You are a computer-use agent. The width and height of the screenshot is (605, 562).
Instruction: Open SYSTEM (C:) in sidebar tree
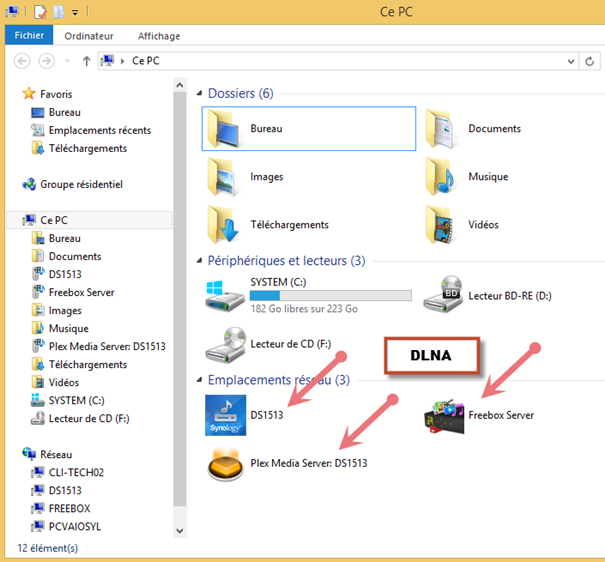pyautogui.click(x=76, y=400)
